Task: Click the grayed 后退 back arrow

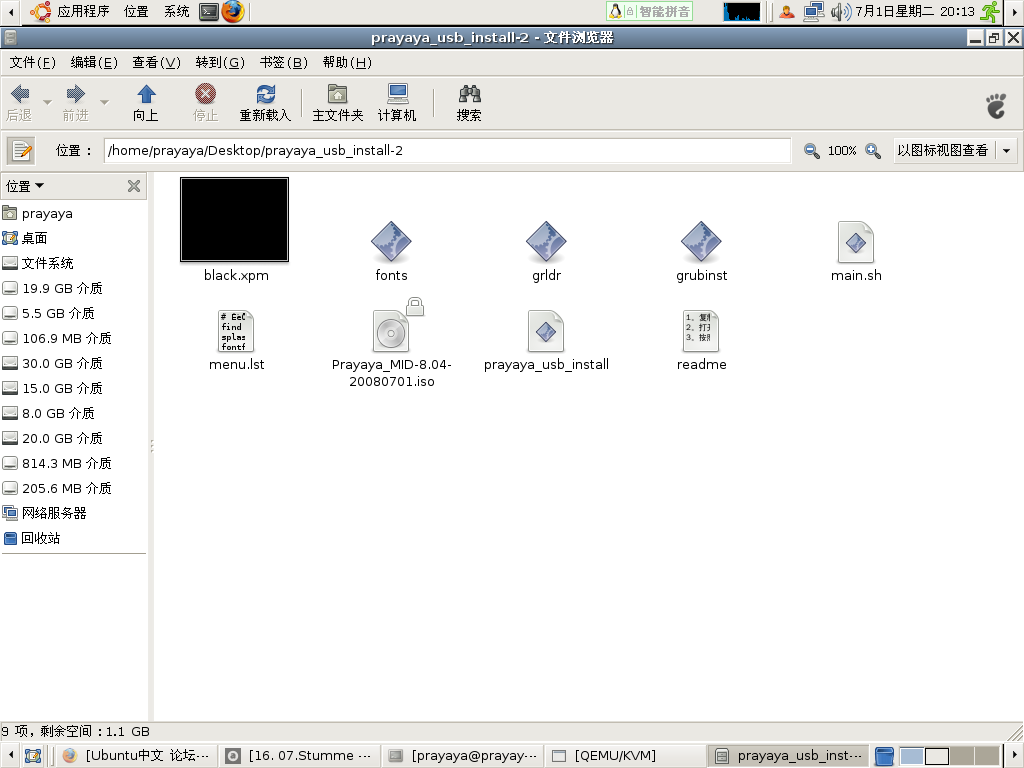Action: [x=20, y=103]
